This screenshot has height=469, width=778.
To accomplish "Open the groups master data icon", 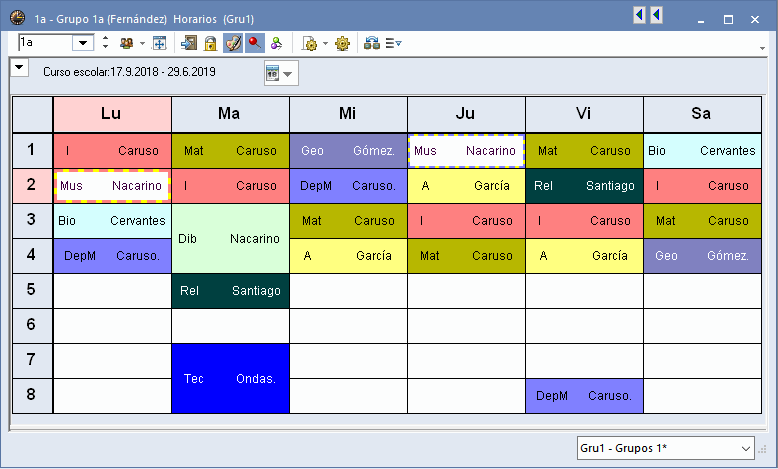I will (x=127, y=44).
